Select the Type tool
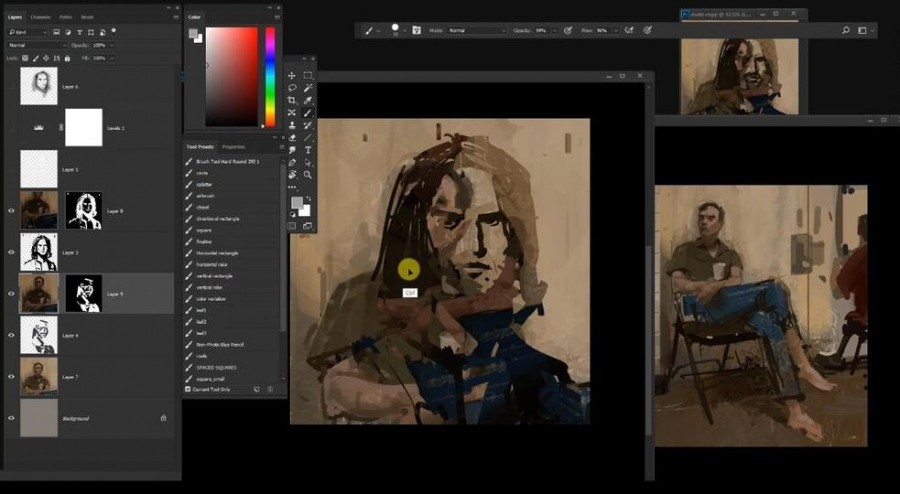 point(308,150)
